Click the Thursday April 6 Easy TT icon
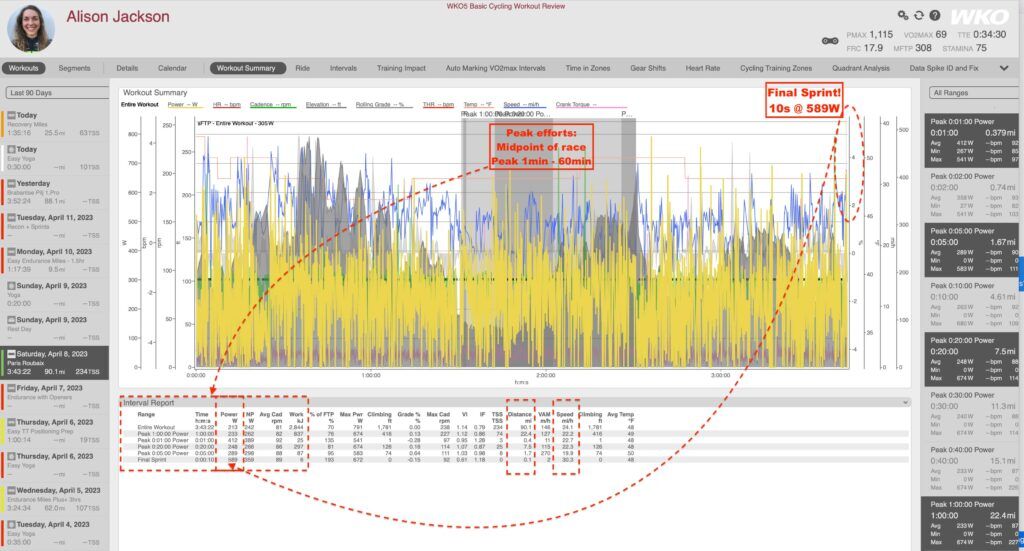1024x551 pixels. [12, 422]
